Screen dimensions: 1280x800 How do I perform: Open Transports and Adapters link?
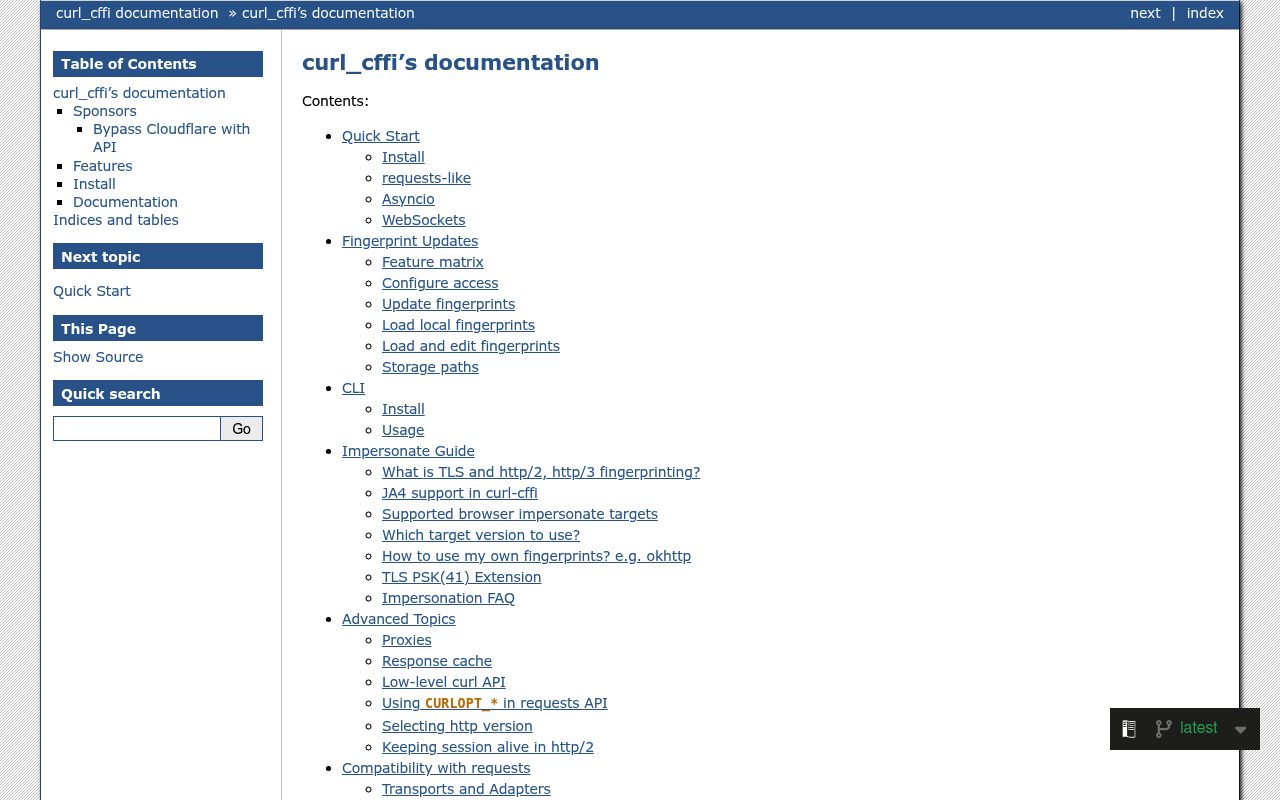pos(466,789)
